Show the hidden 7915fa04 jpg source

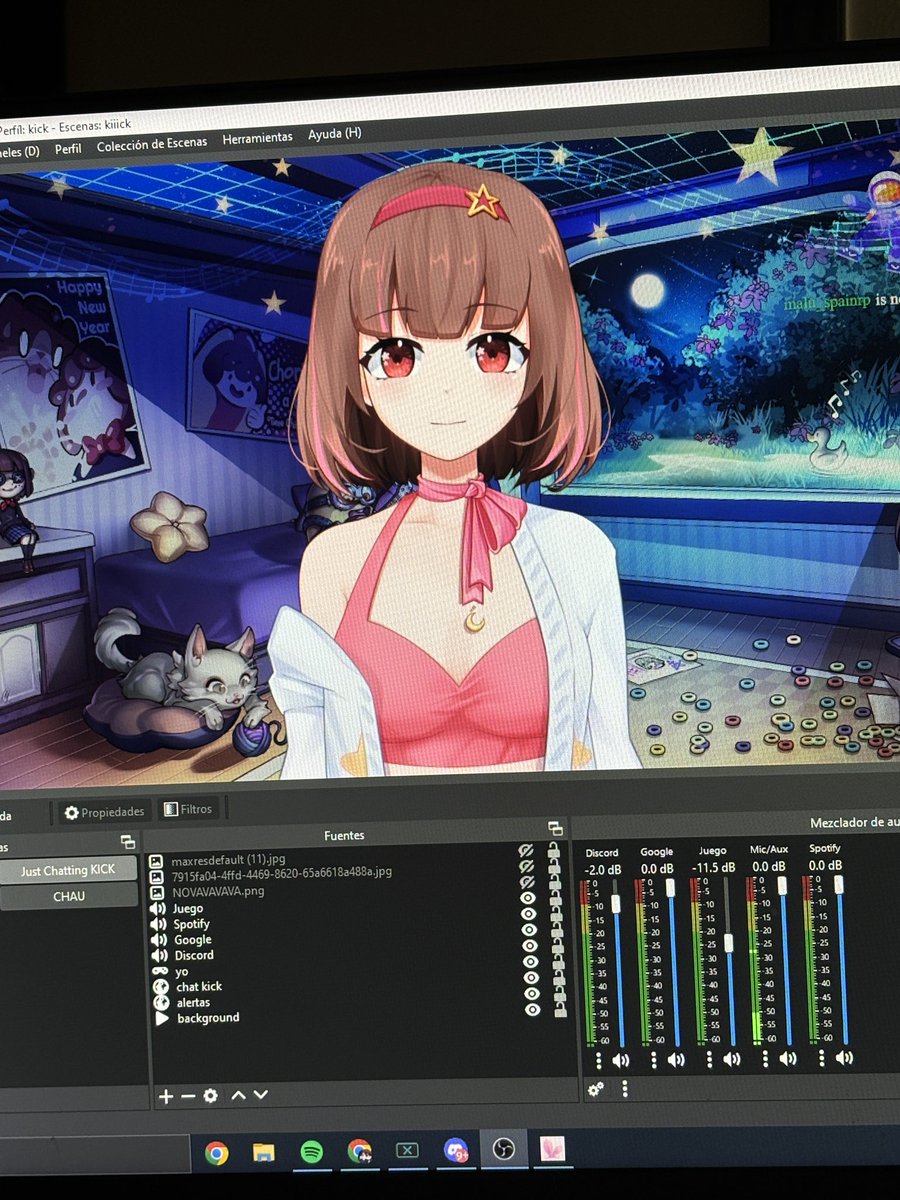click(527, 866)
